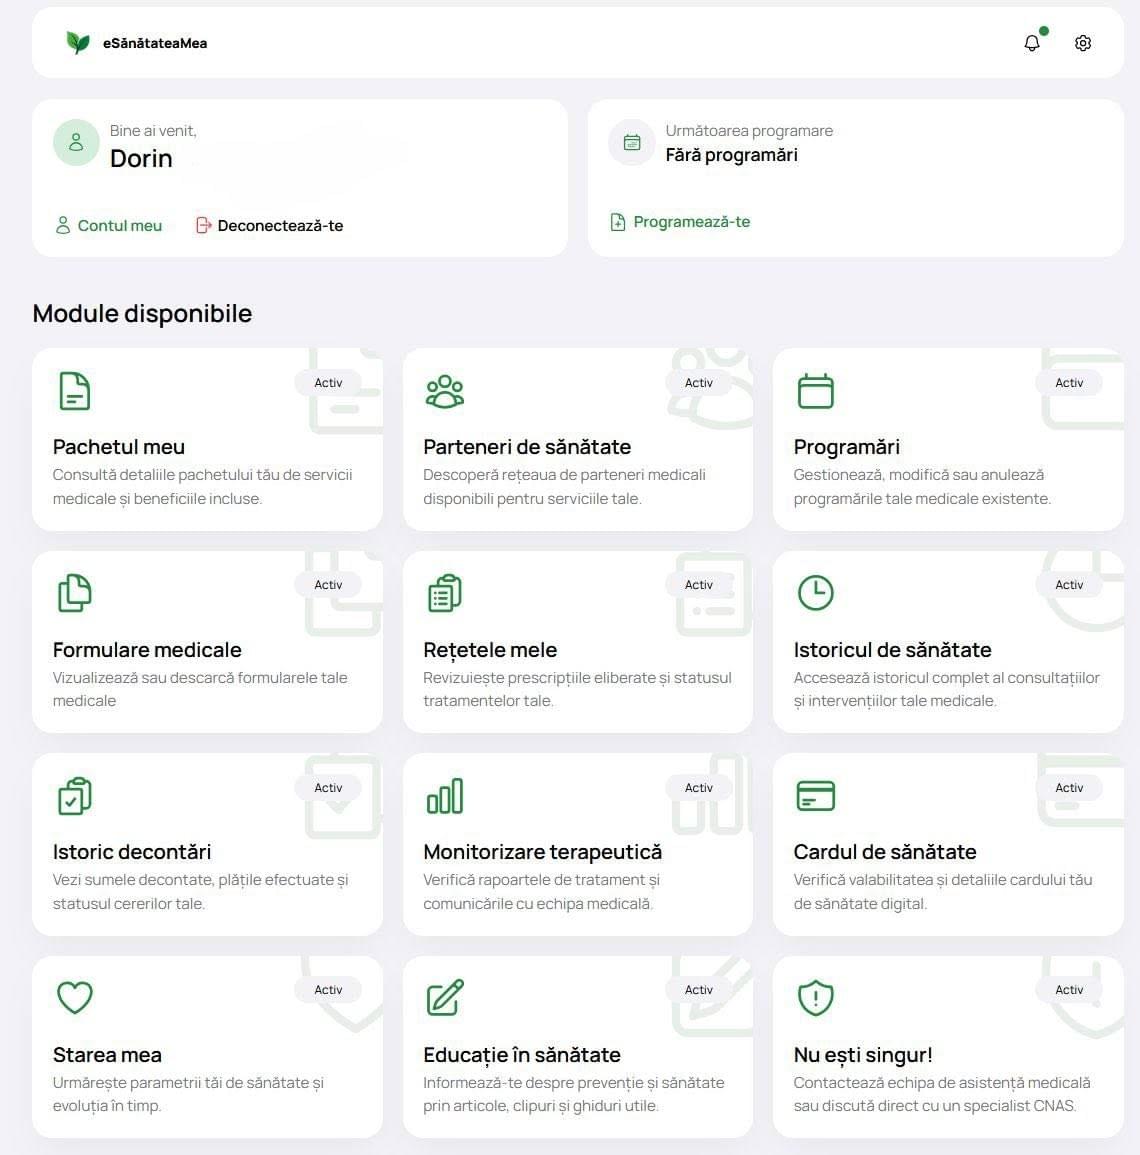This screenshot has width=1140, height=1155.
Task: Open the Educație în sănătate module title
Action: [521, 1055]
